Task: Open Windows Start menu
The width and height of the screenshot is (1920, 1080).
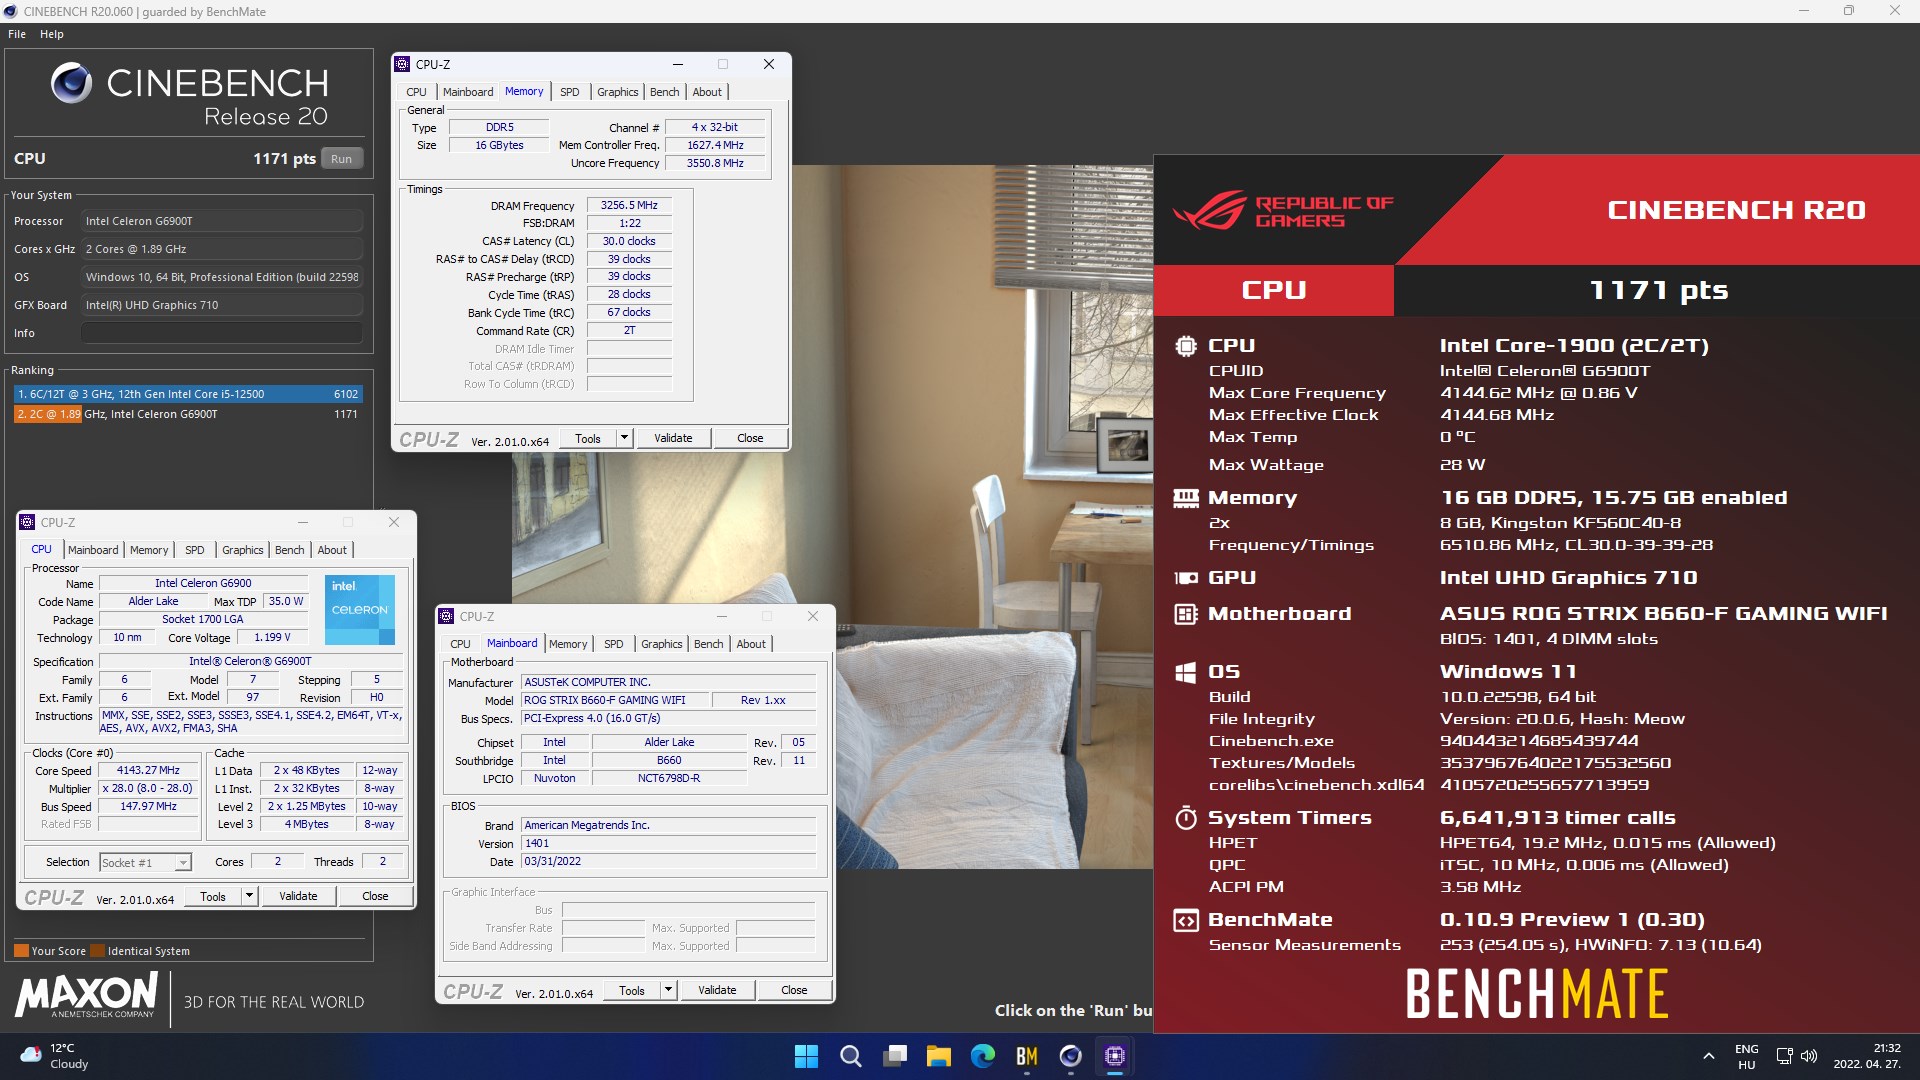Action: 806,1056
